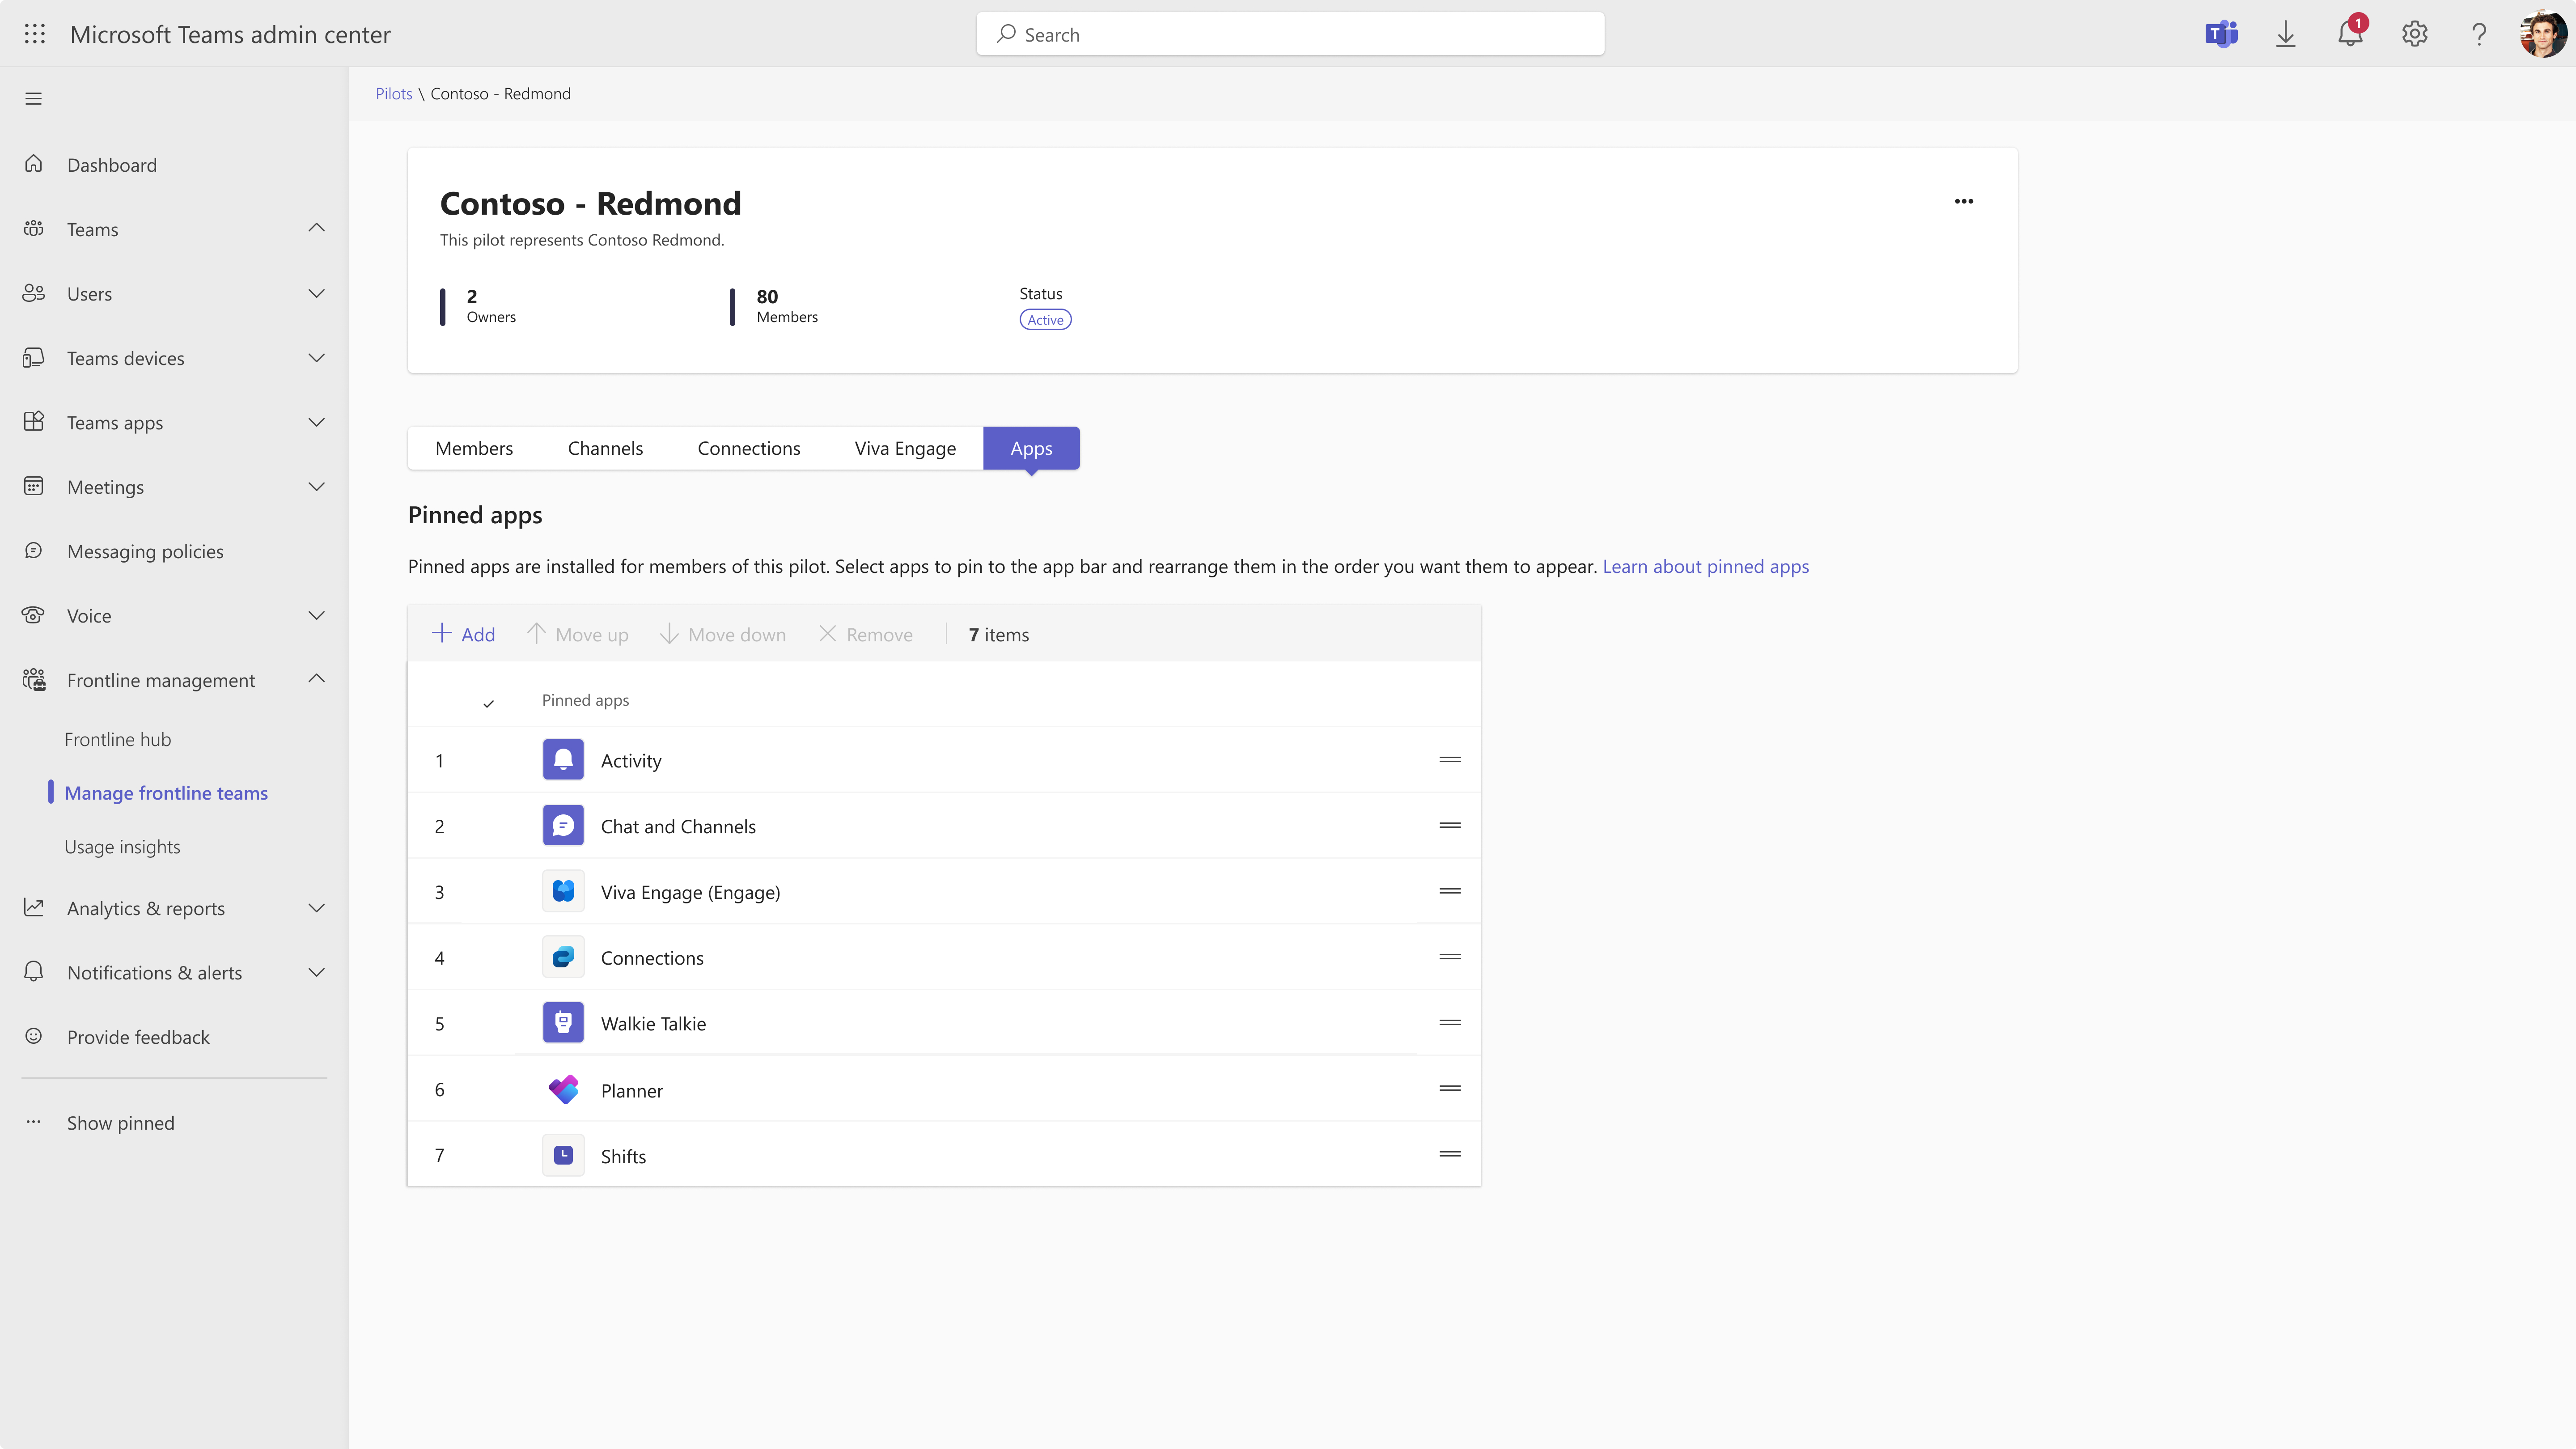Click the Teams app icon in header
The height and width of the screenshot is (1449, 2576).
2221,34
